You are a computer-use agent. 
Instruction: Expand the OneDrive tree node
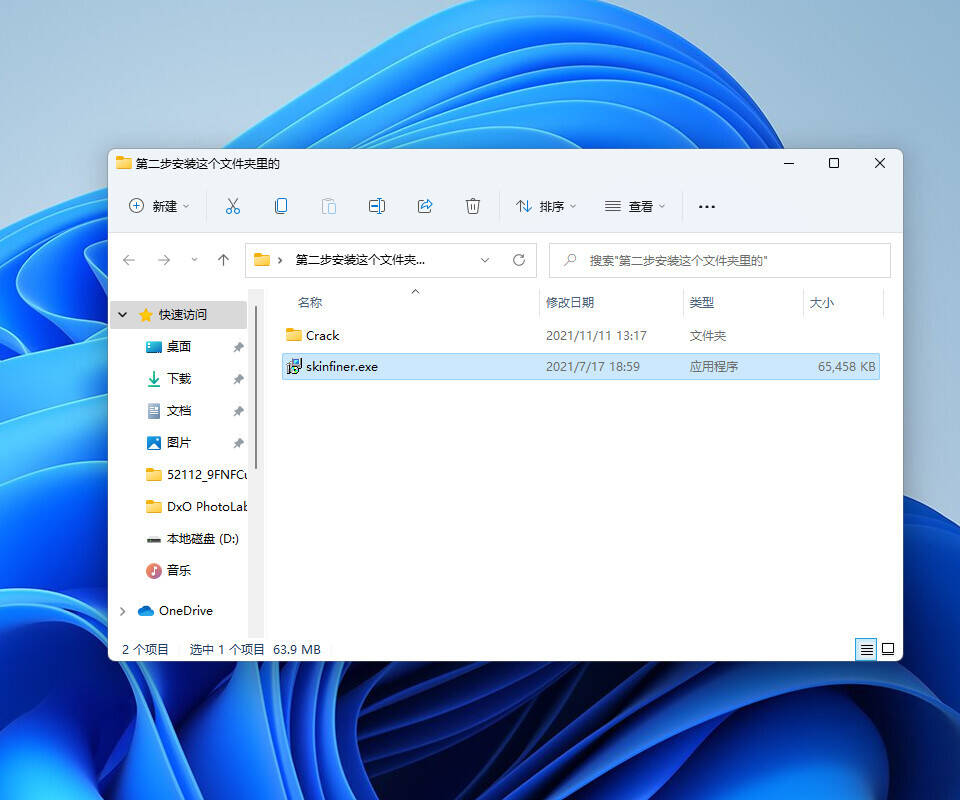(123, 611)
